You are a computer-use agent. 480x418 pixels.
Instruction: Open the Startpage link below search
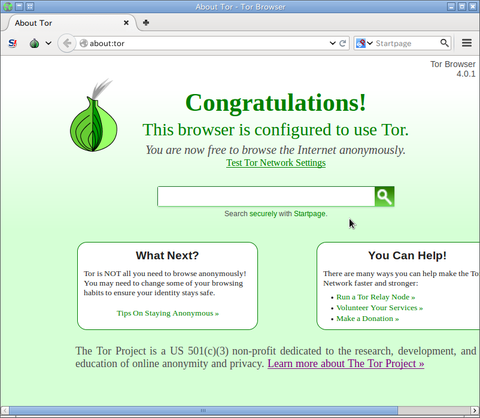click(310, 214)
